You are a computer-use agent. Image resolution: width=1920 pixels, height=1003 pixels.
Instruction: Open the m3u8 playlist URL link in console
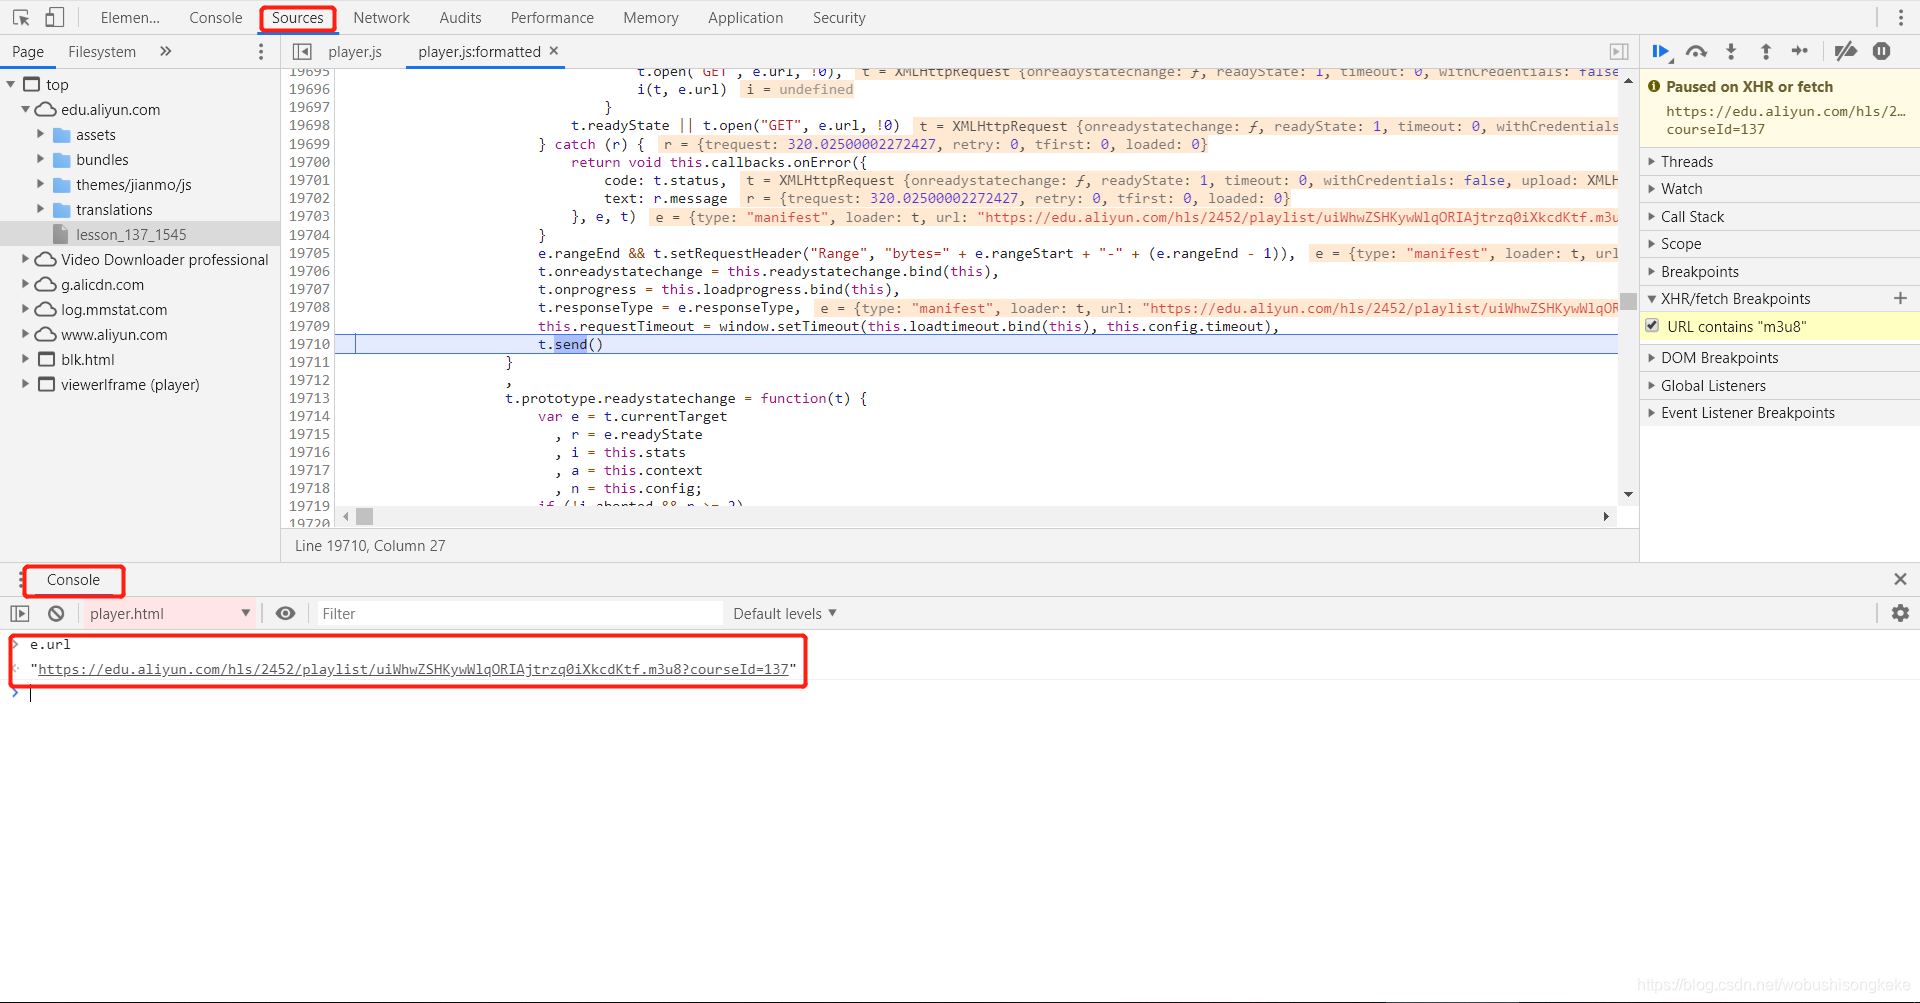tap(413, 669)
